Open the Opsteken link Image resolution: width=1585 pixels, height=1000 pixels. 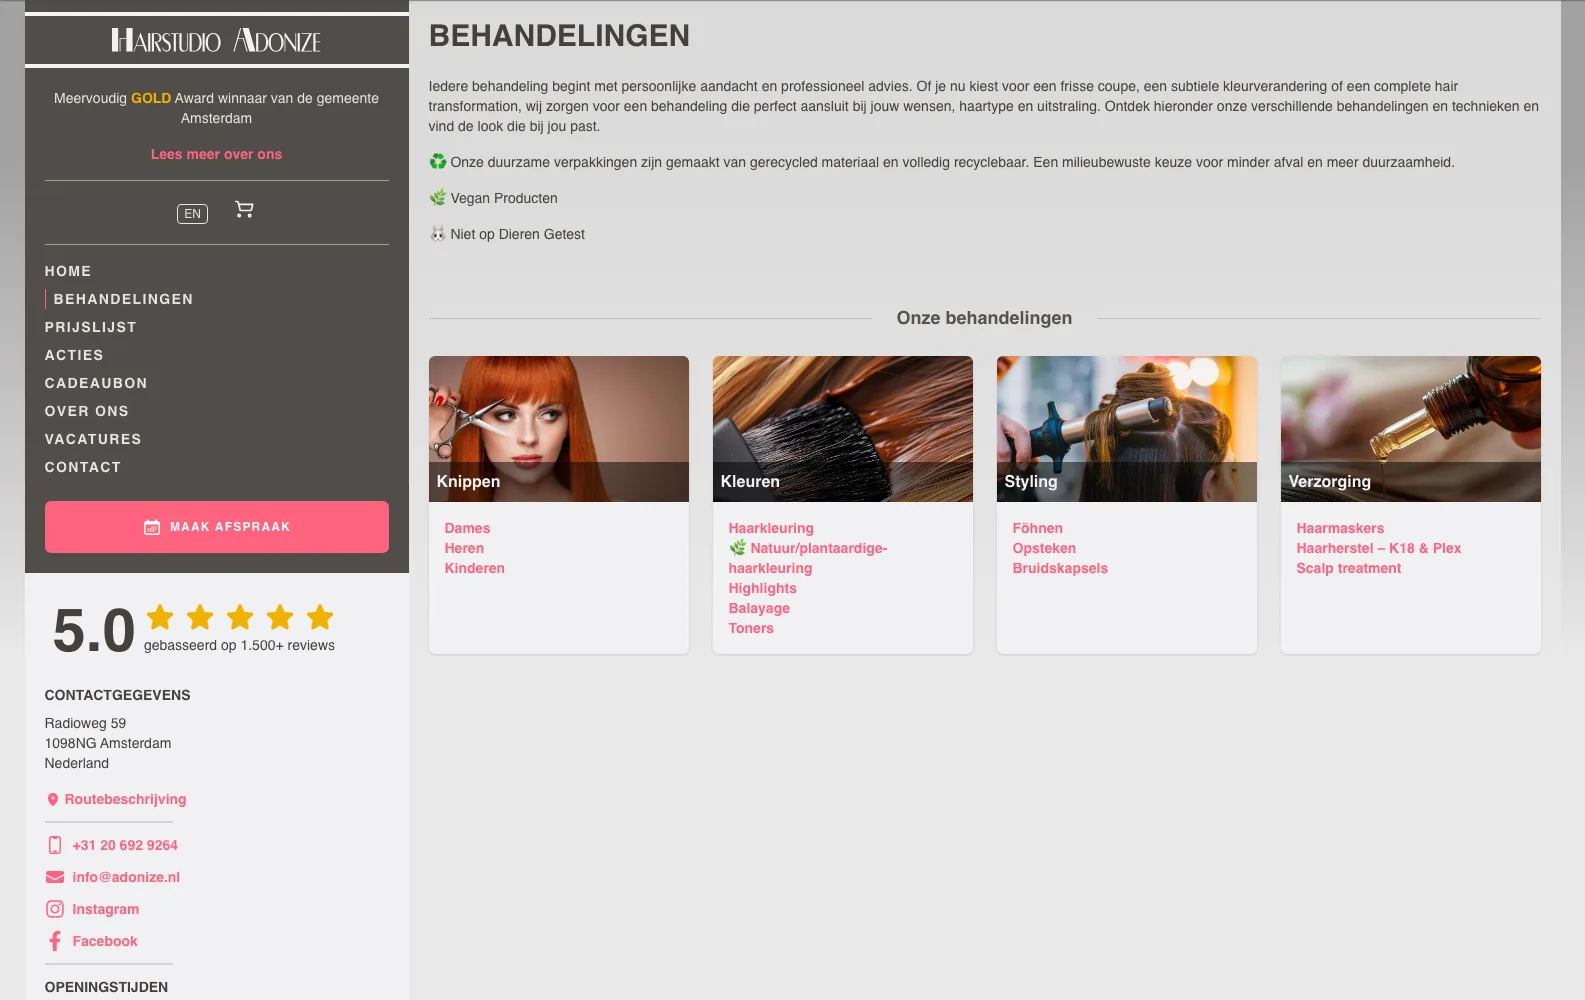pyautogui.click(x=1044, y=548)
